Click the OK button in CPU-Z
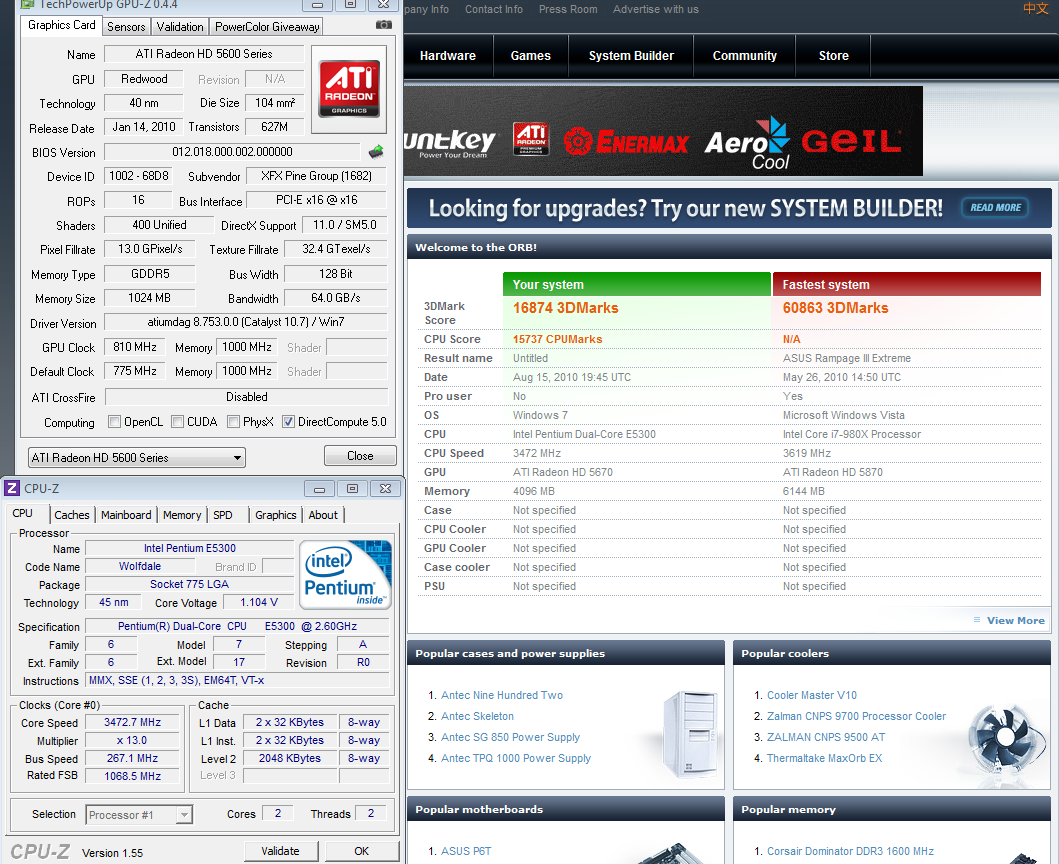The image size is (1059, 864). pos(362,851)
